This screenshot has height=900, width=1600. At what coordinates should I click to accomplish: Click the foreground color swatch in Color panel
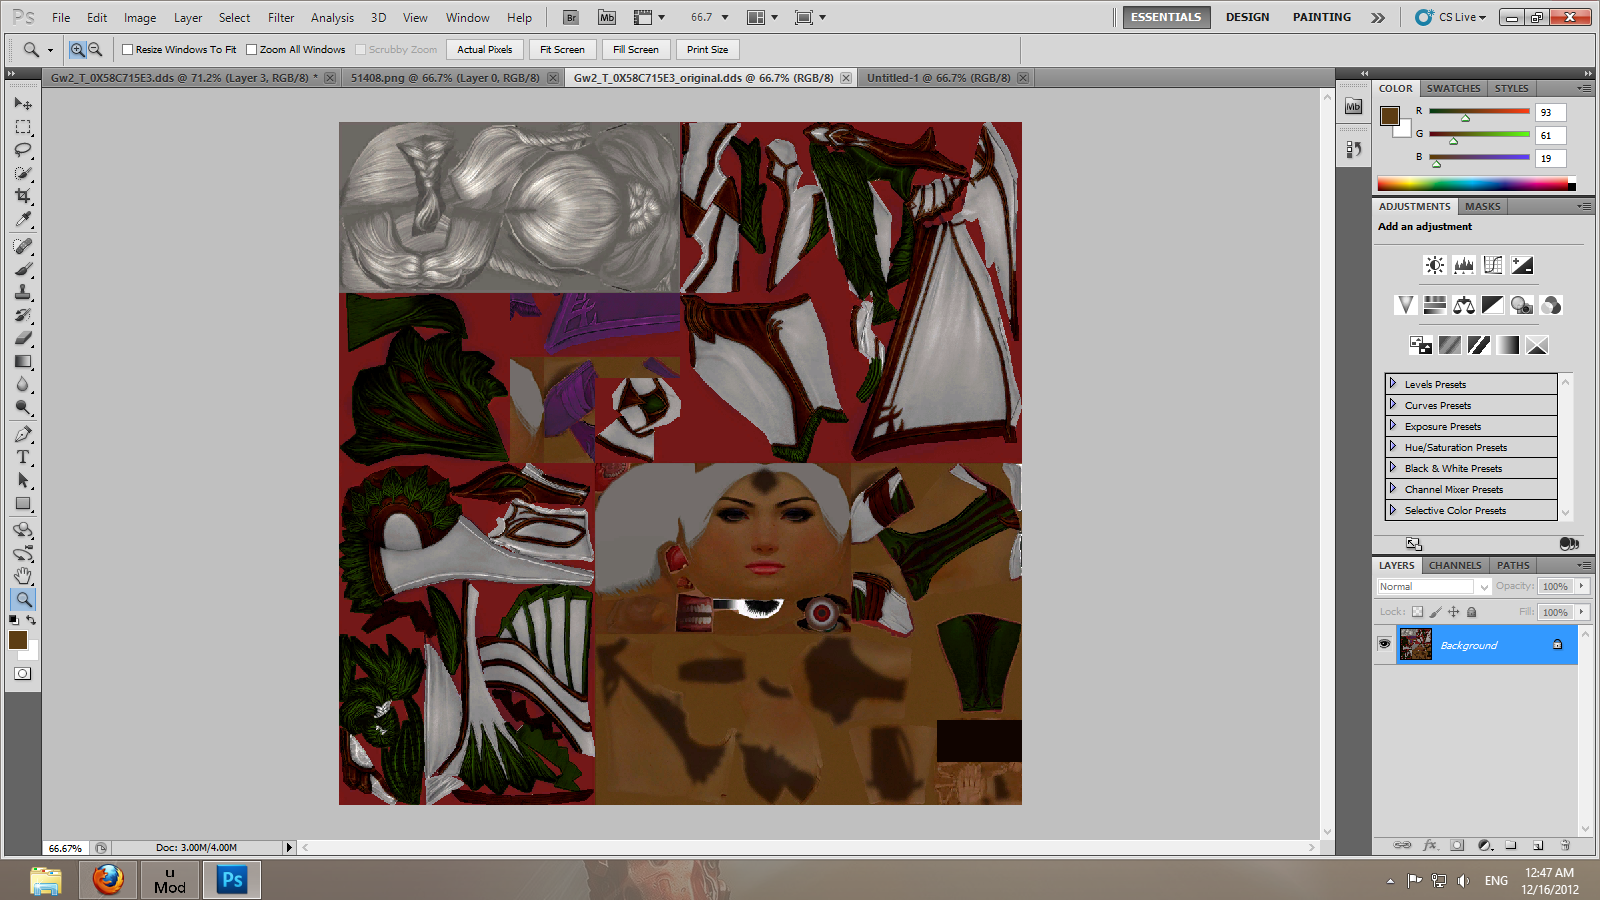tap(1389, 116)
